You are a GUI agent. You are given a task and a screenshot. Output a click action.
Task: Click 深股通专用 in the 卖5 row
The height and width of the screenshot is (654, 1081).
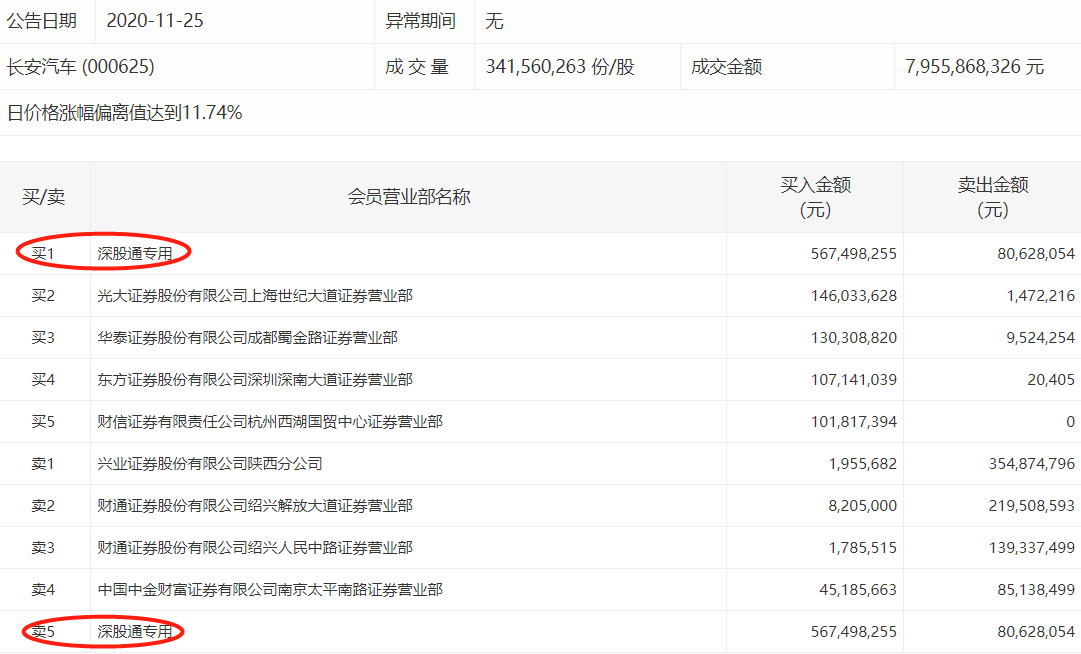tap(135, 632)
